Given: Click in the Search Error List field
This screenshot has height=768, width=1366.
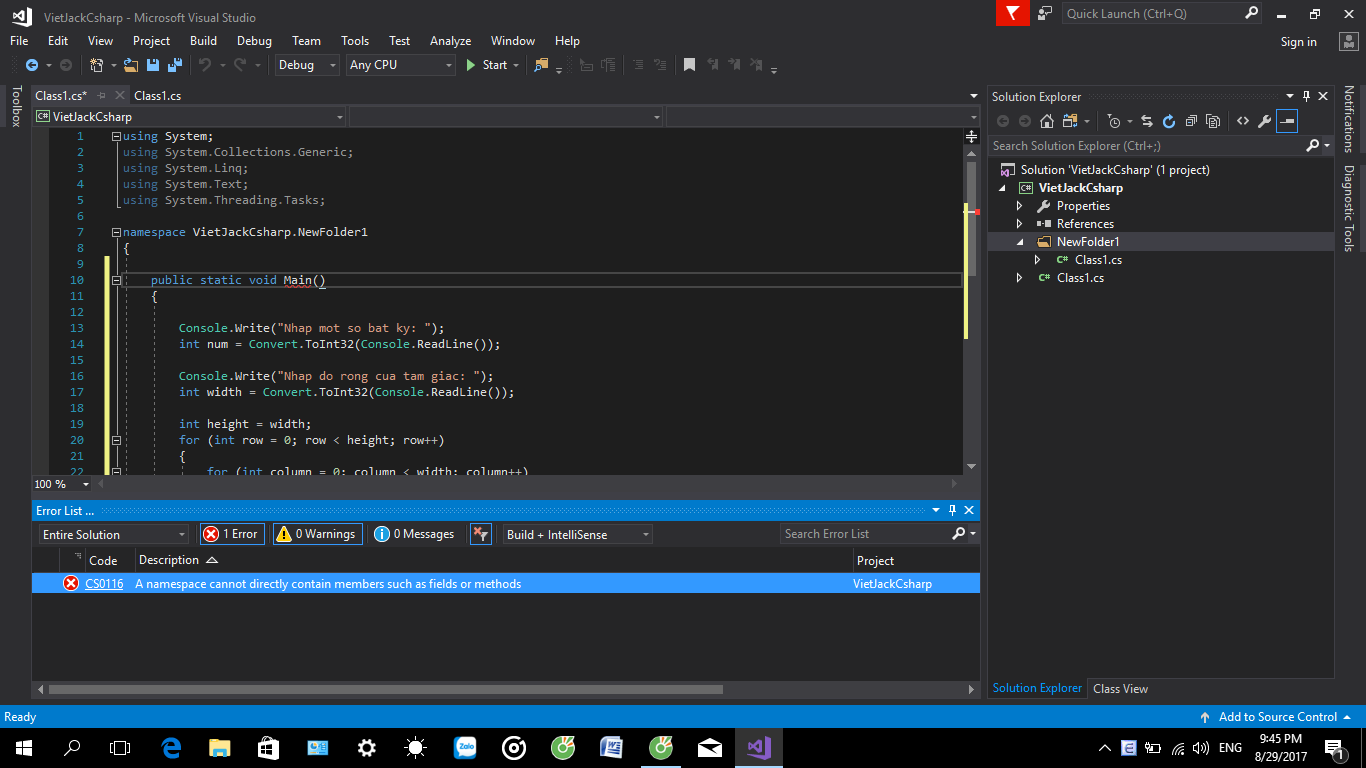Looking at the screenshot, I should [865, 534].
